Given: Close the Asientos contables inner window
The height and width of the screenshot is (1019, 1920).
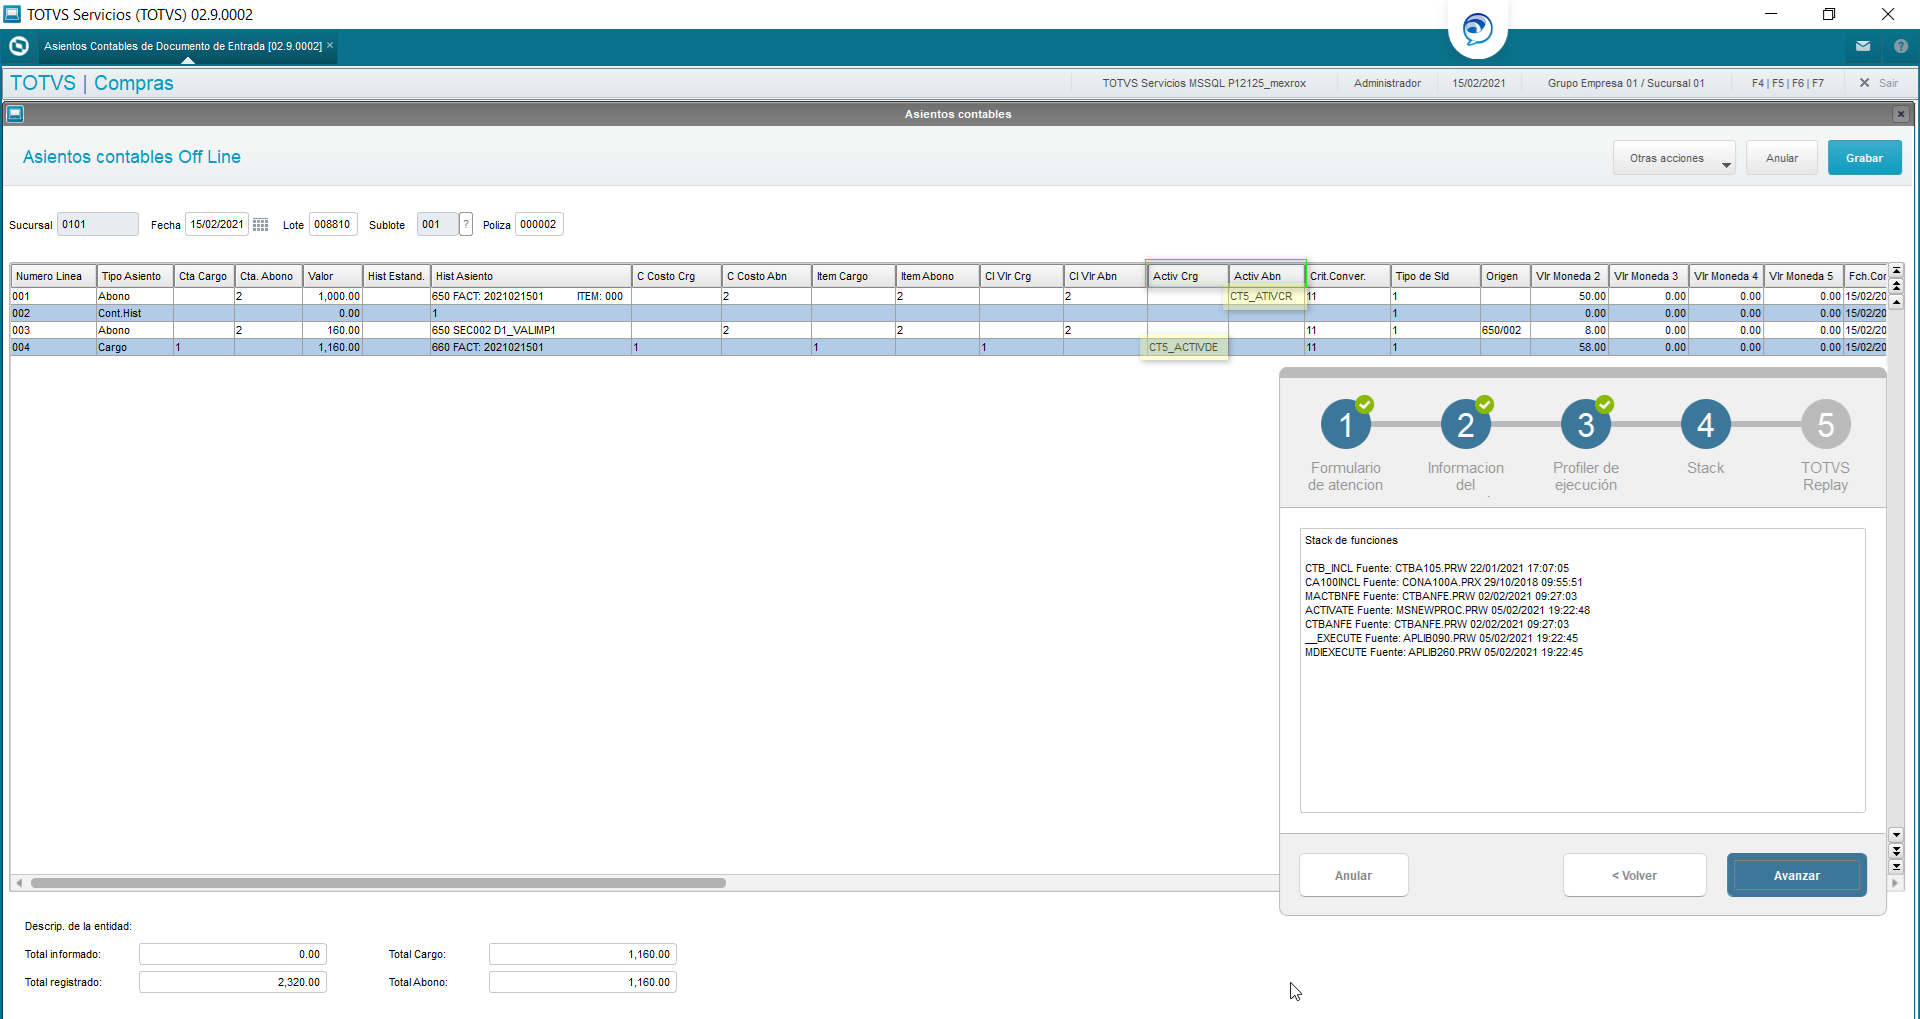Looking at the screenshot, I should 1900,114.
